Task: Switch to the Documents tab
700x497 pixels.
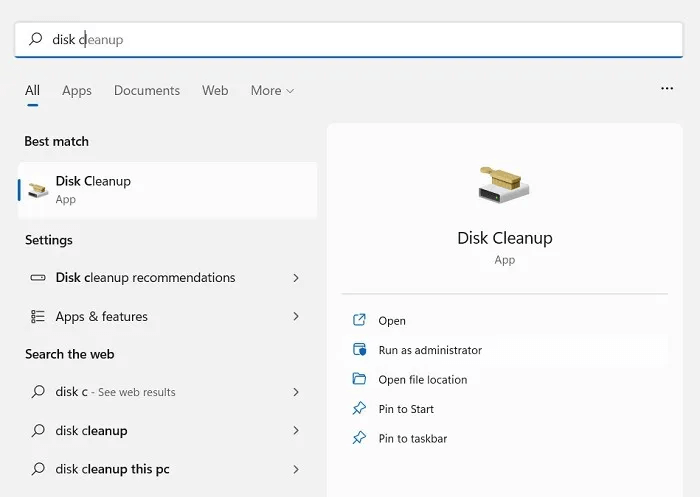Action: (147, 90)
